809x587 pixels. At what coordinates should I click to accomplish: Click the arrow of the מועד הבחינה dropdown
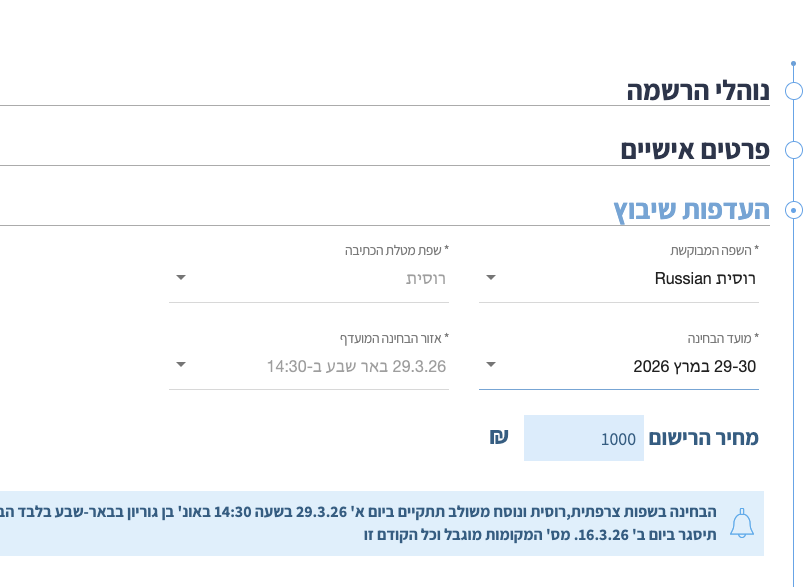point(491,366)
